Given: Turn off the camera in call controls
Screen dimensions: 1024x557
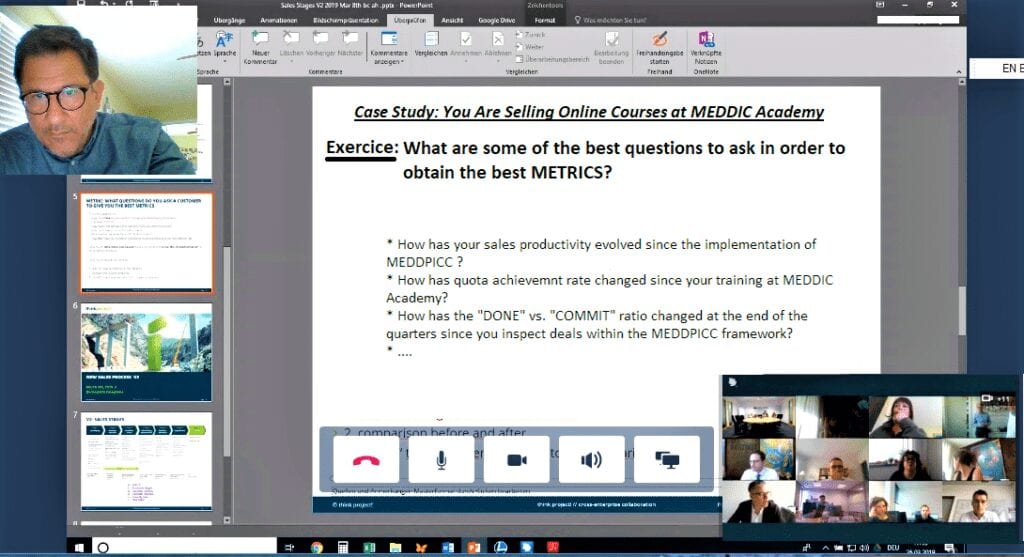Looking at the screenshot, I should tap(517, 460).
